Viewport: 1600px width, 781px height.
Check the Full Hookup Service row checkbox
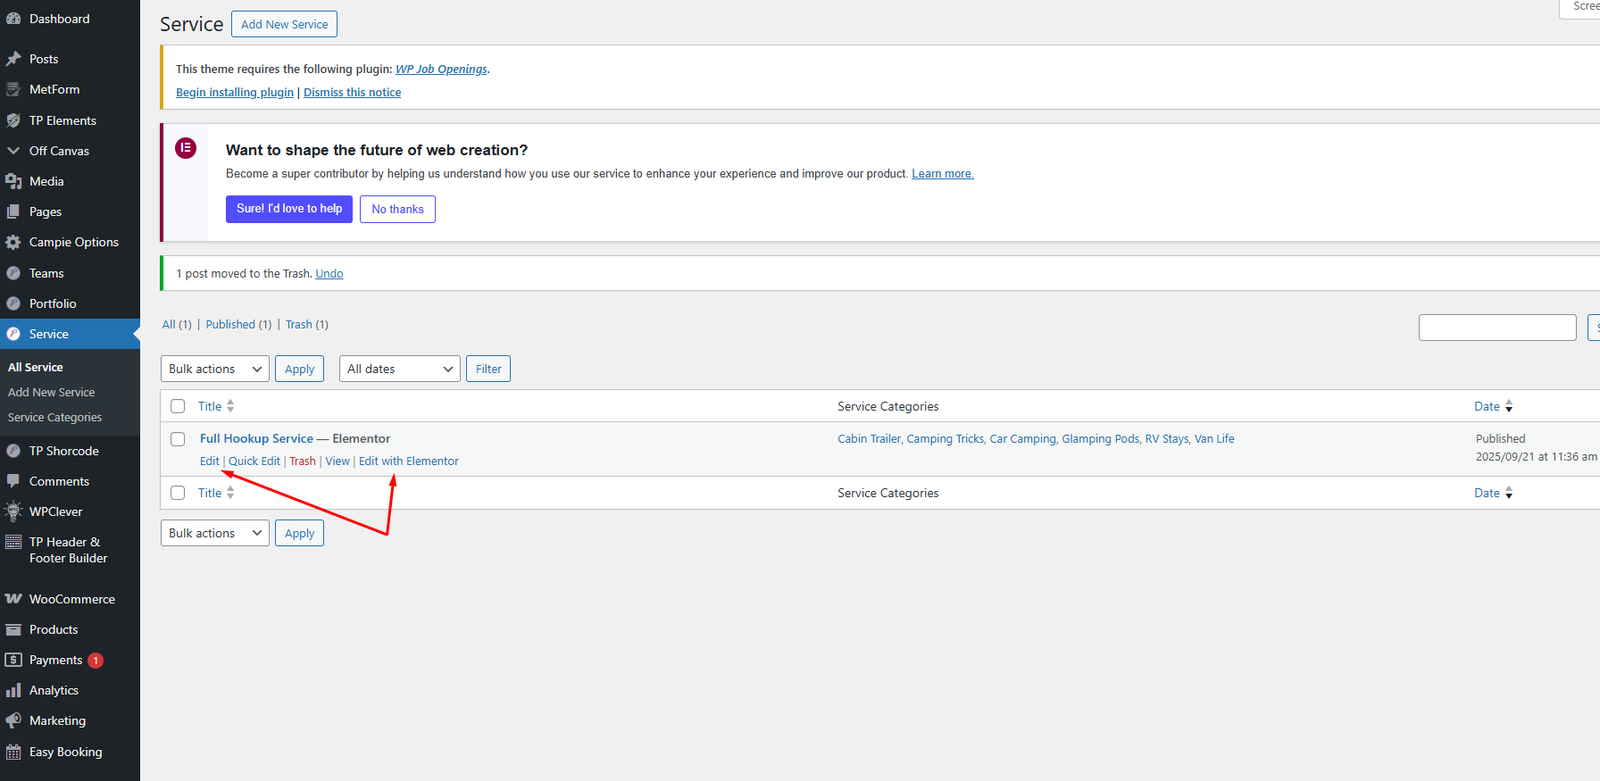(178, 439)
